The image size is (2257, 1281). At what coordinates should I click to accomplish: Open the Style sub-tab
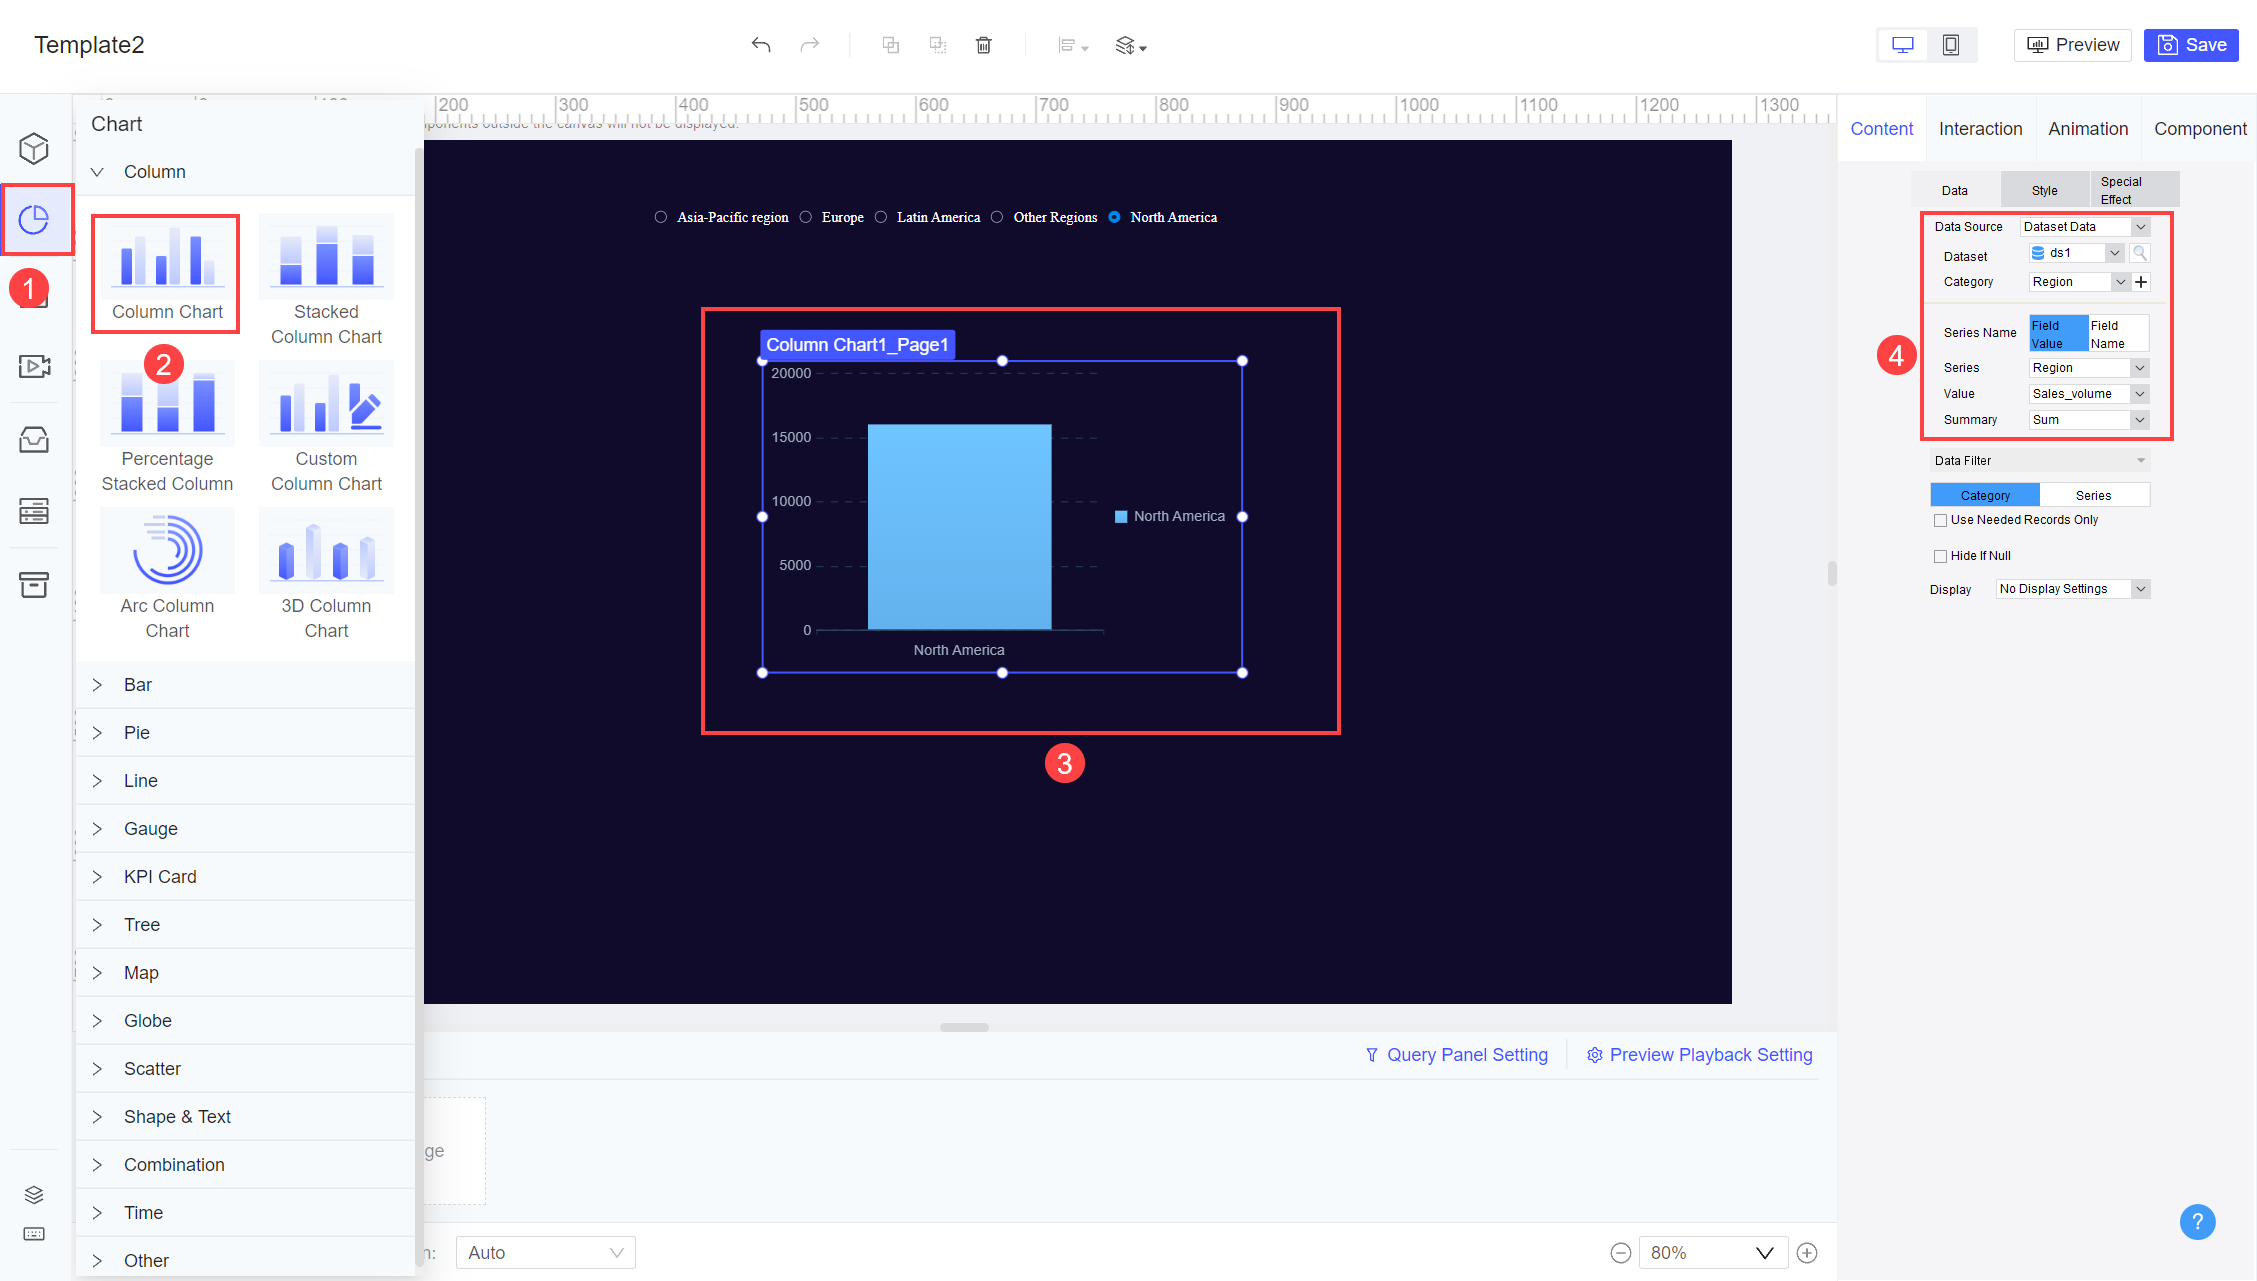2045,190
